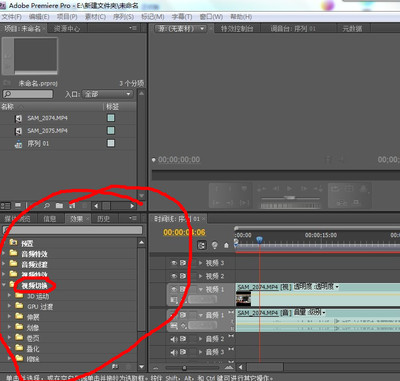Collapse the 视频 1 track triangle
400x381 pixels.
tap(201, 289)
